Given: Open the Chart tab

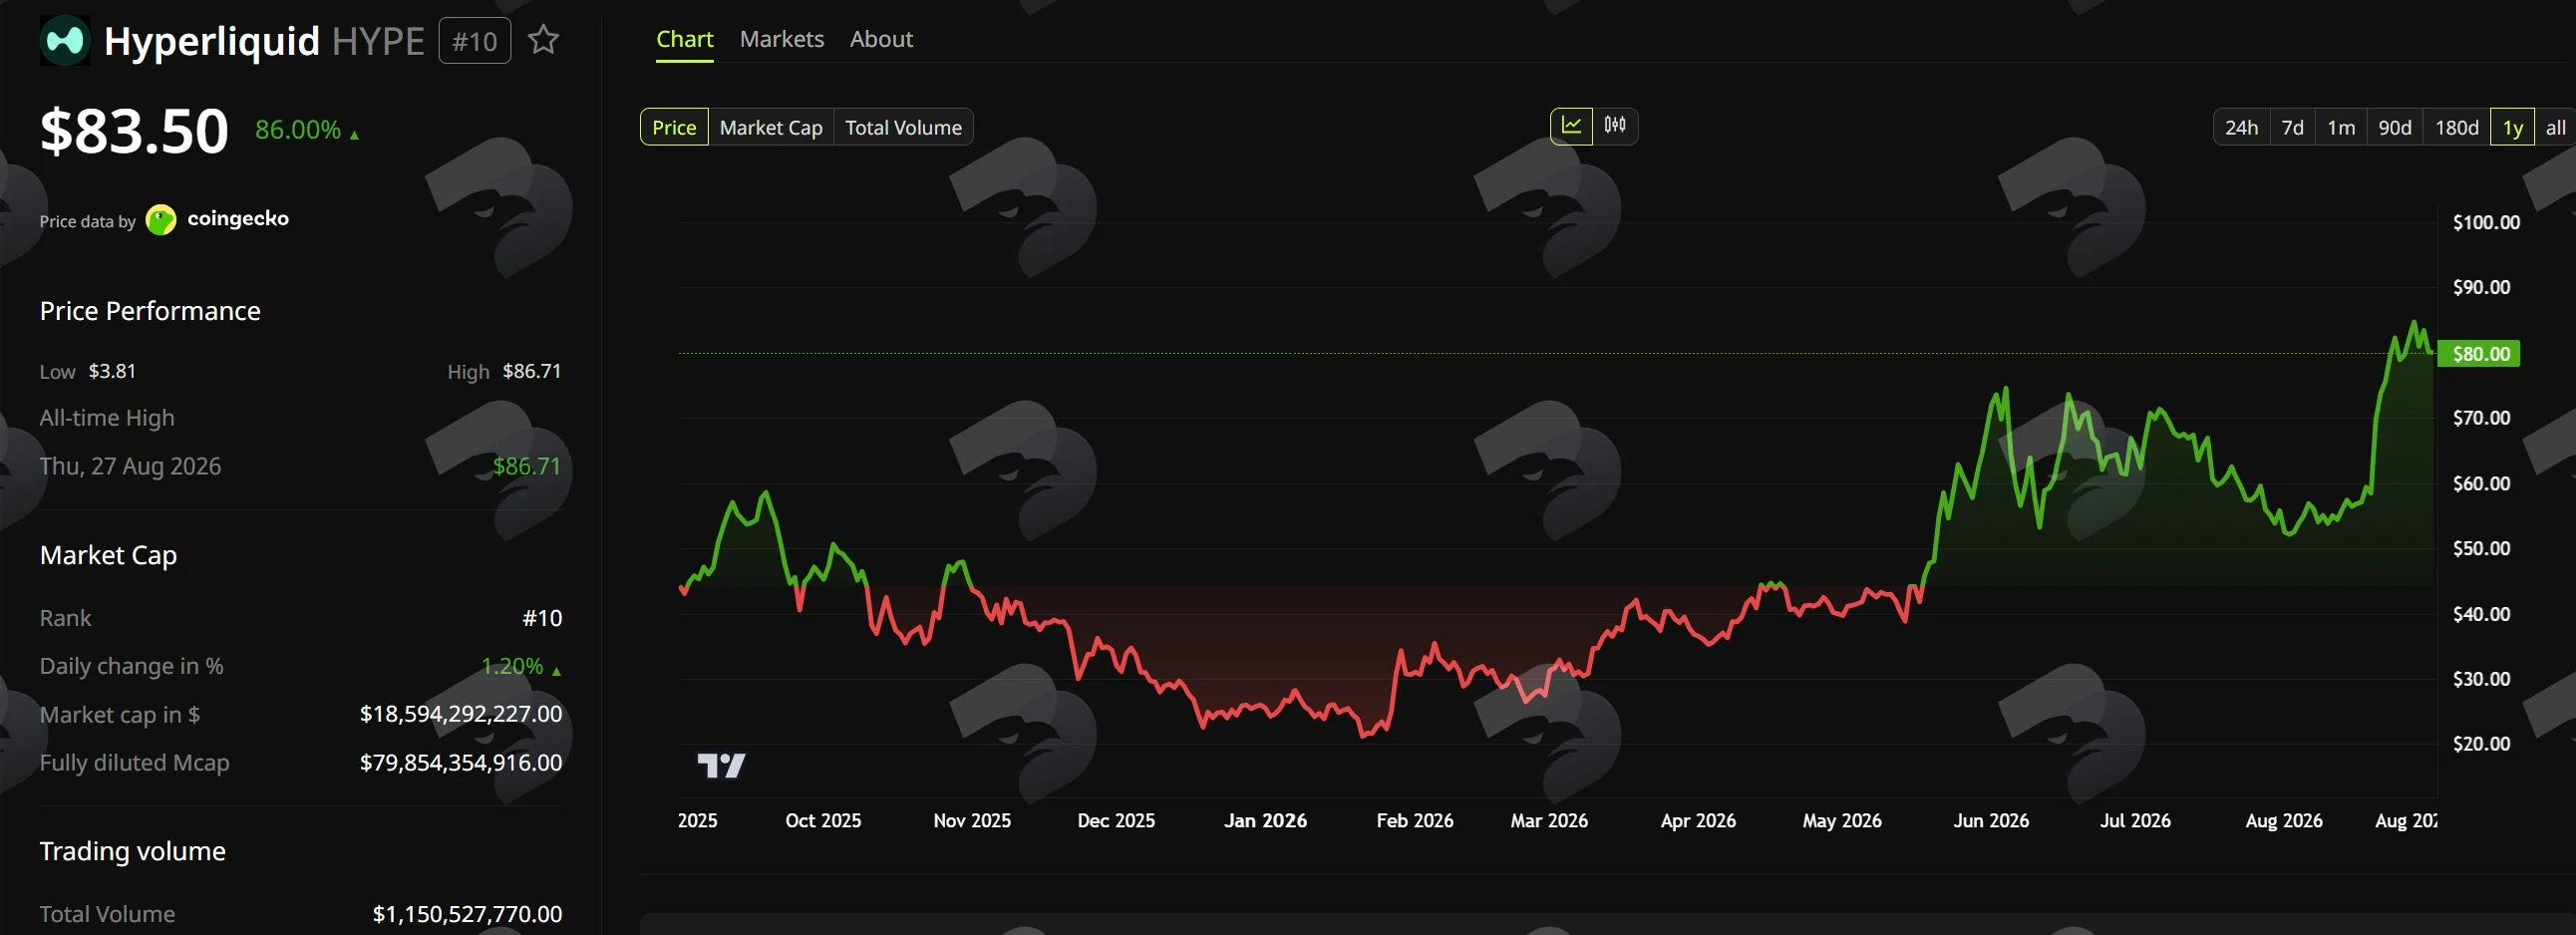Looking at the screenshot, I should pos(685,39).
